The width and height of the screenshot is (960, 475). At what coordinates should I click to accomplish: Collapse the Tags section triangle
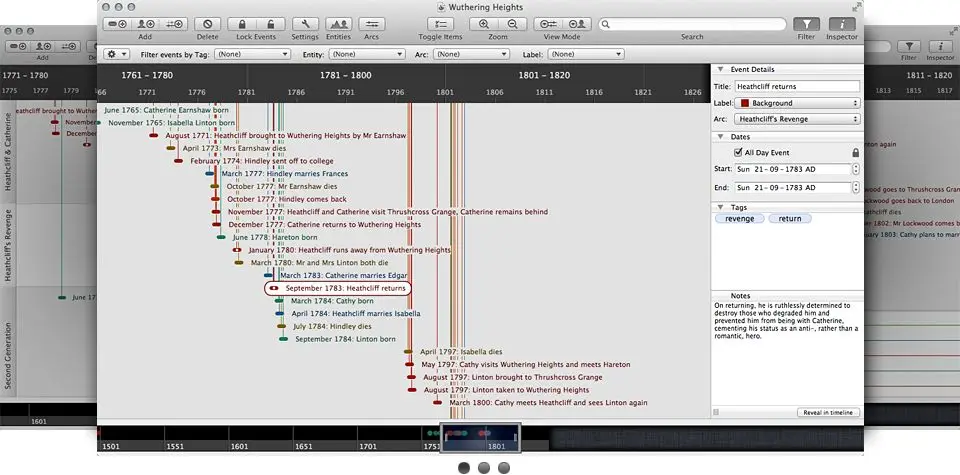[720, 208]
